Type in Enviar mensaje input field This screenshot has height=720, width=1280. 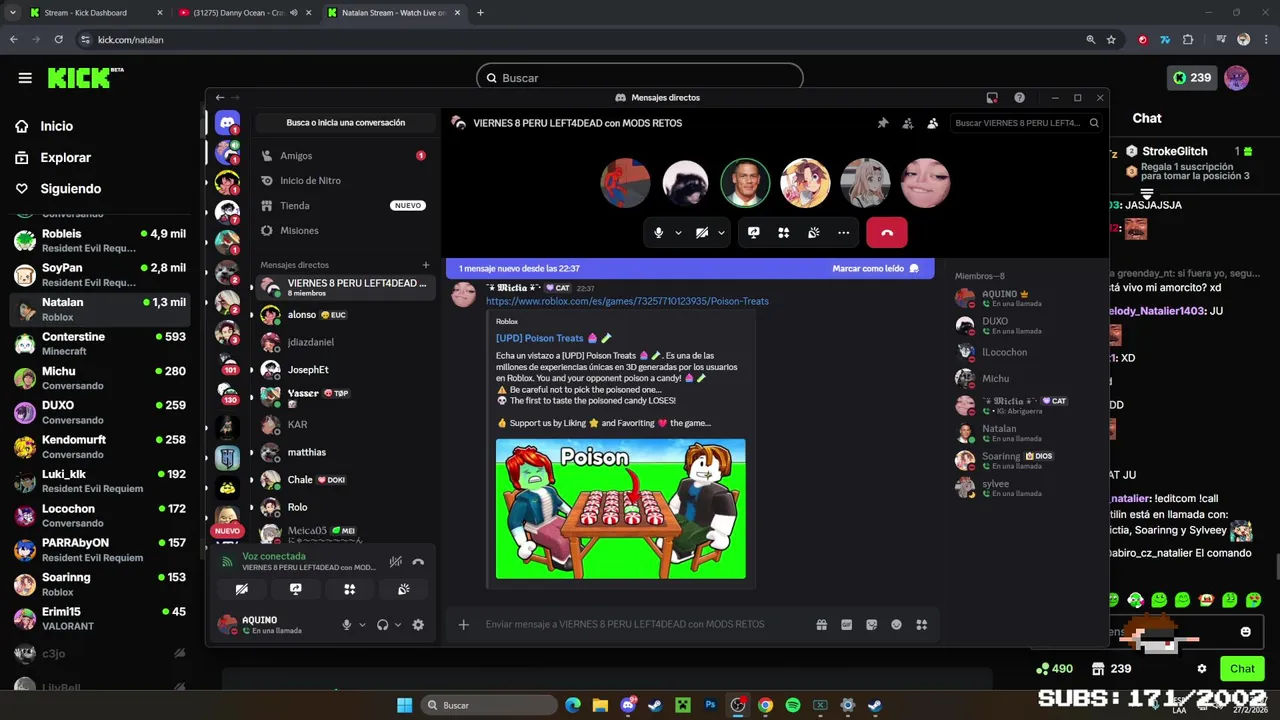[x=625, y=625]
